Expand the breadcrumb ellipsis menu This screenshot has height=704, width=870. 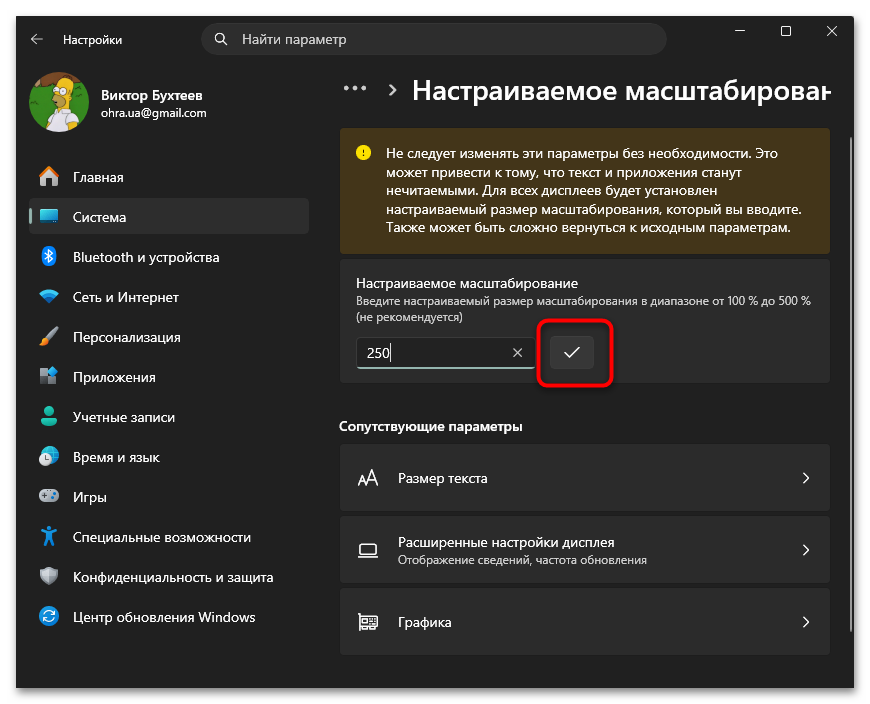[355, 88]
